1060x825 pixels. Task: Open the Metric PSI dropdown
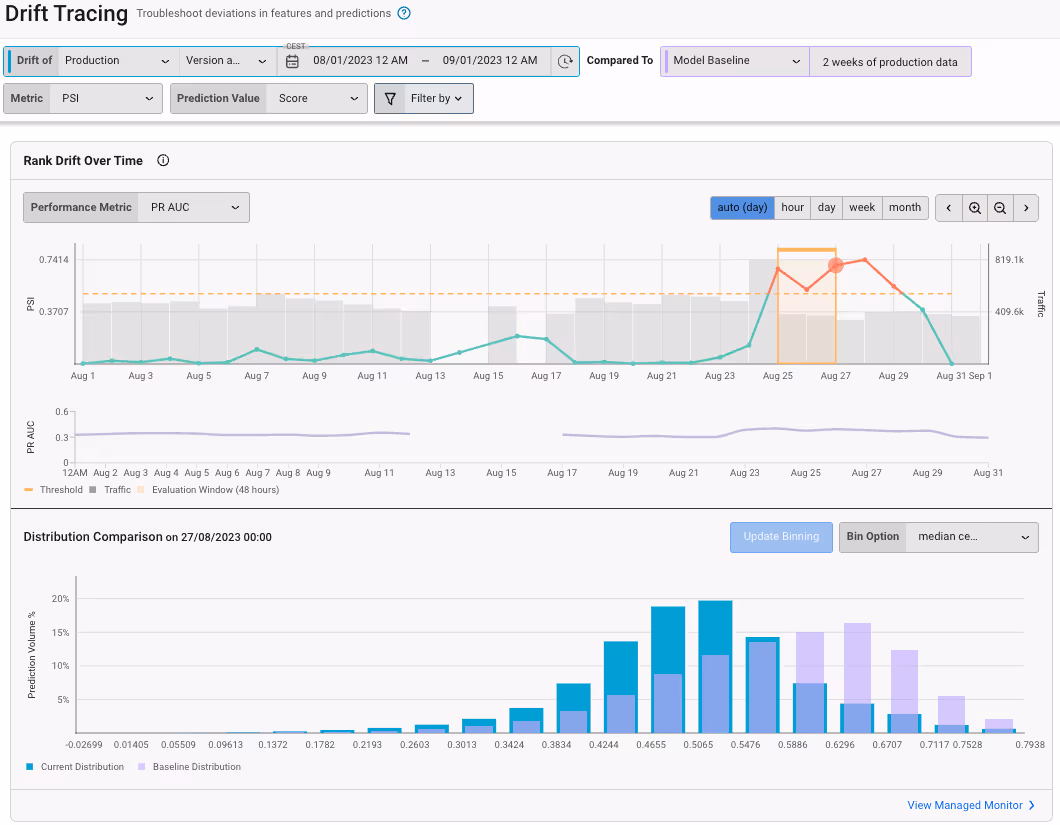coord(83,99)
